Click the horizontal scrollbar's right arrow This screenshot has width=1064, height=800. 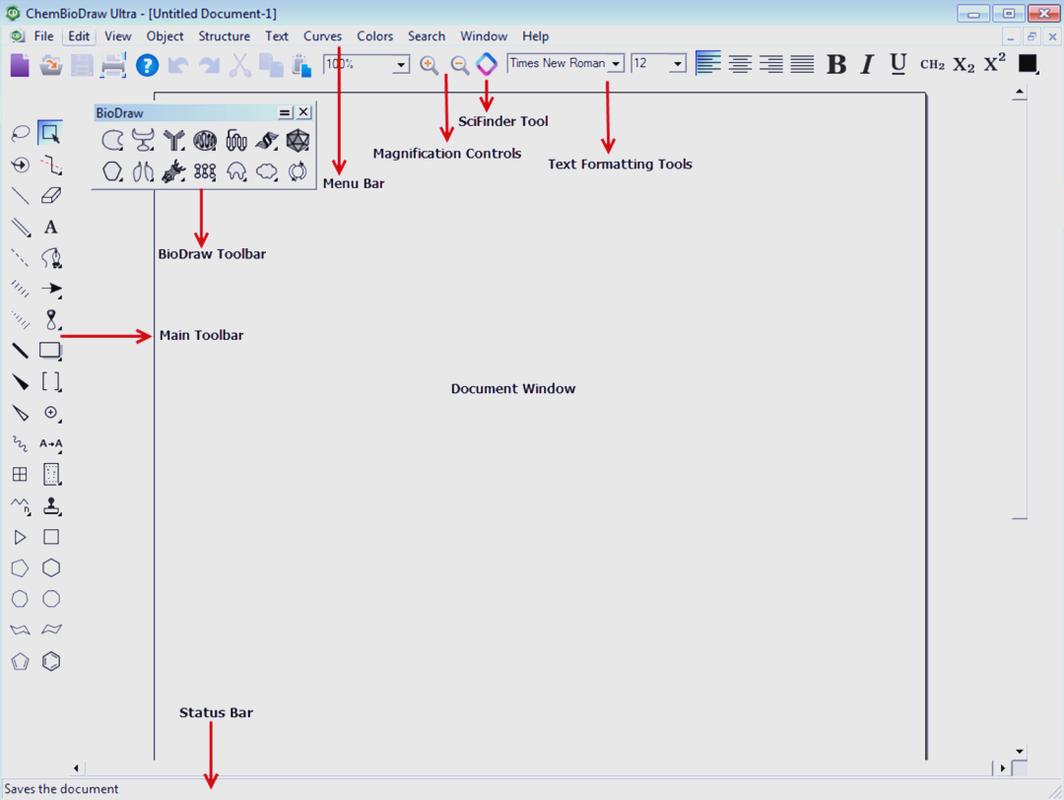pyautogui.click(x=1002, y=767)
